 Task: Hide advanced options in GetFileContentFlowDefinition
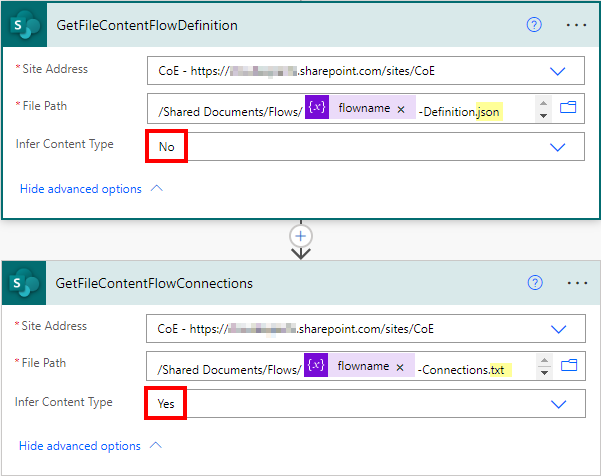pyautogui.click(x=91, y=189)
